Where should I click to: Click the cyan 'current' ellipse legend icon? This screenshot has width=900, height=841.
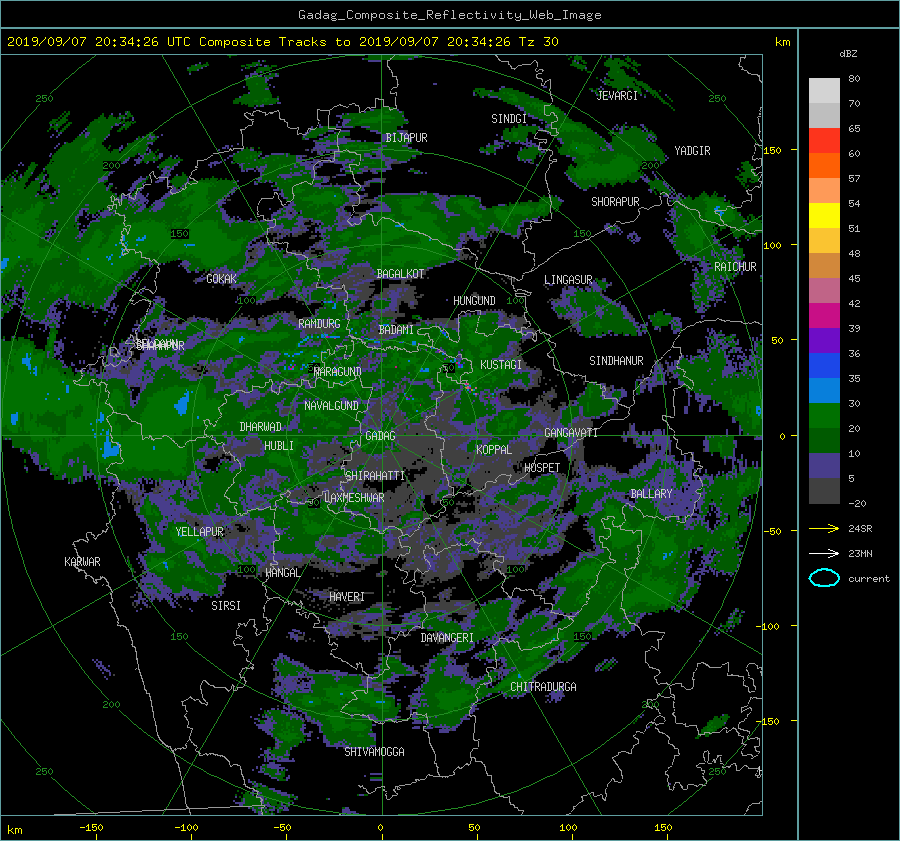pyautogui.click(x=824, y=578)
